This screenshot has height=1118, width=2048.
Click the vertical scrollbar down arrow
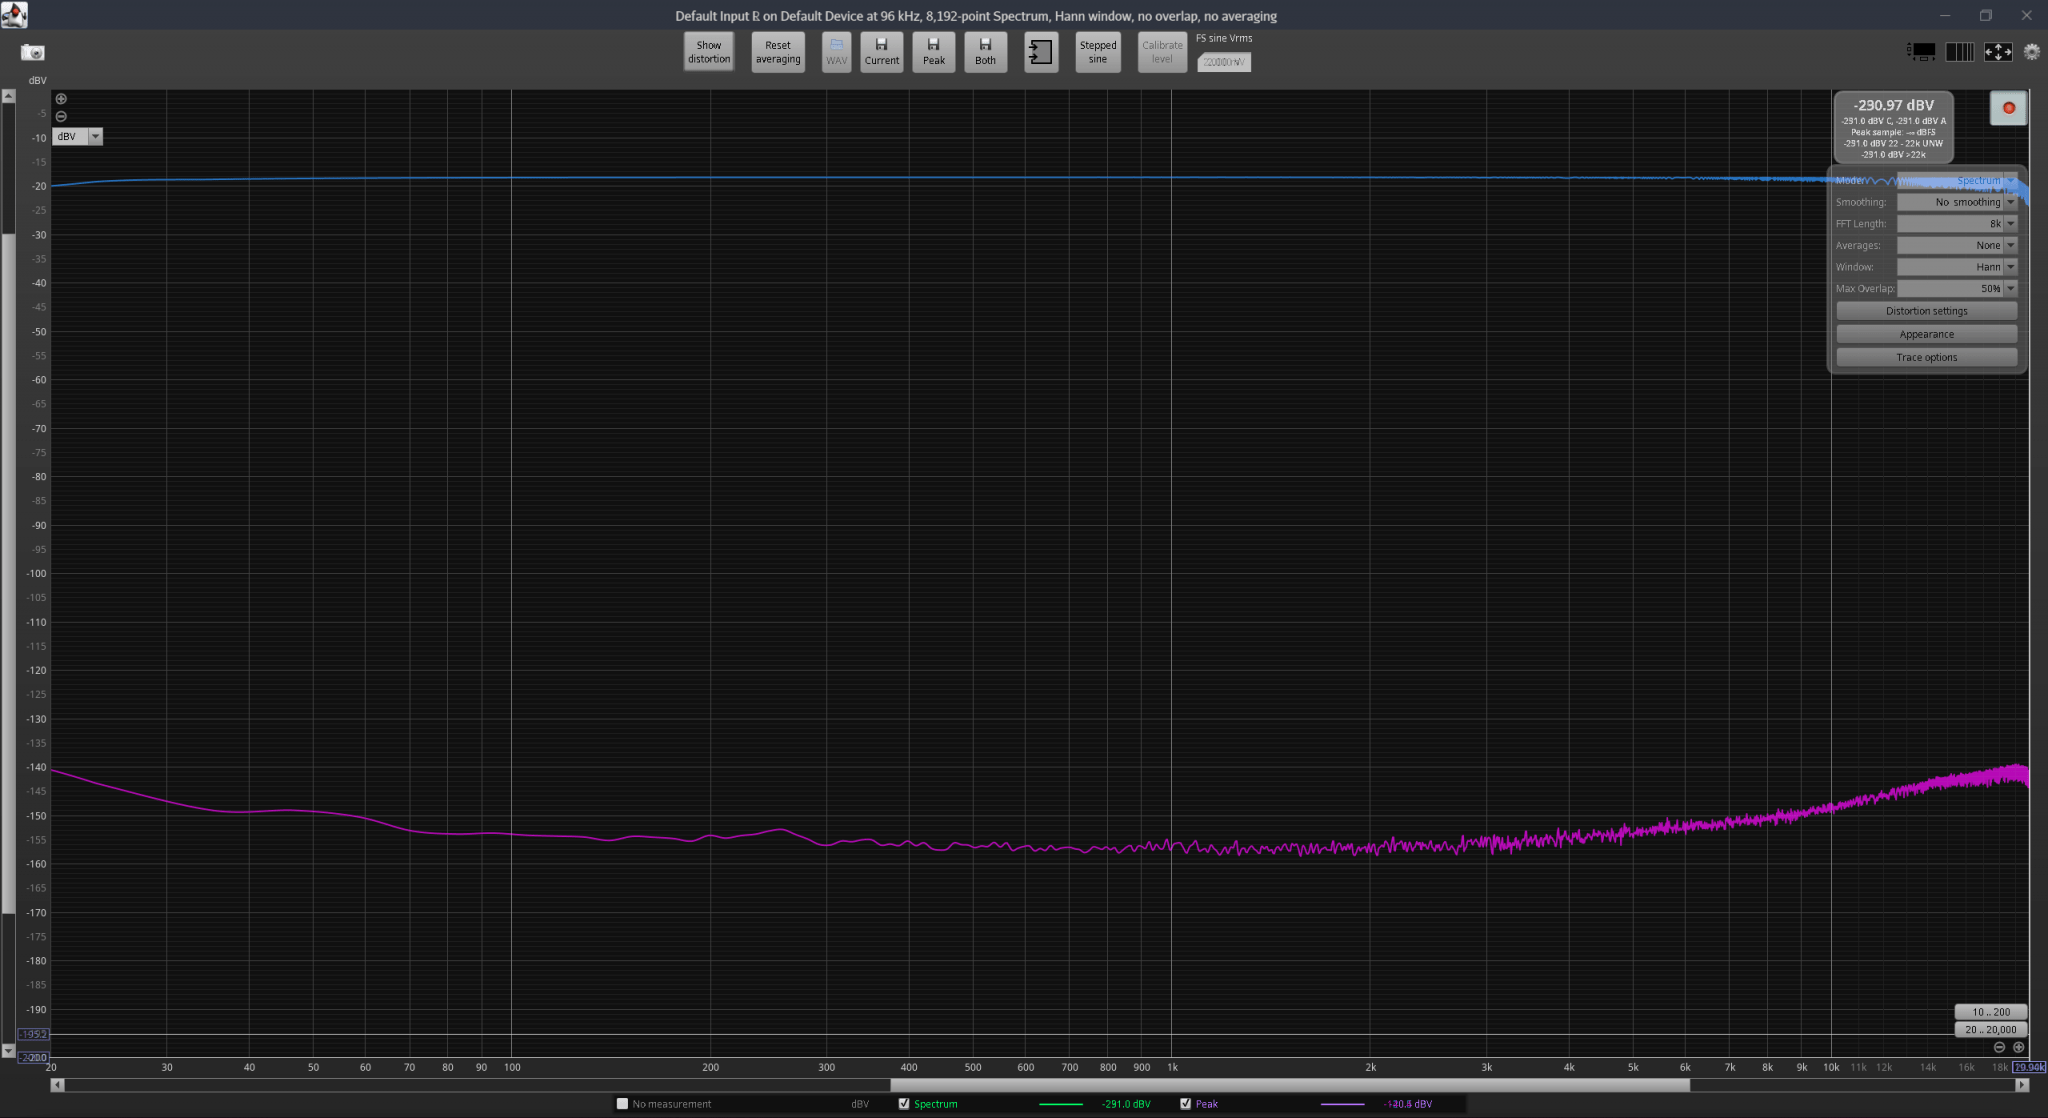tap(8, 1051)
